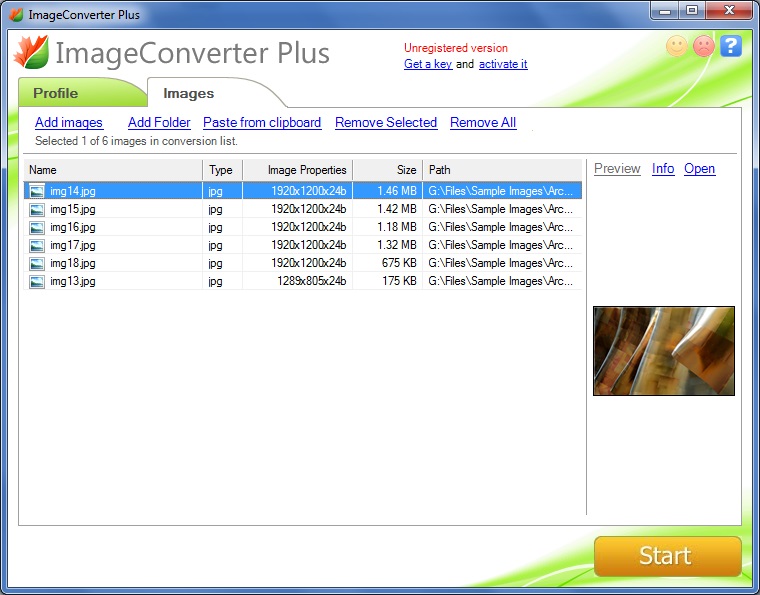Click the ImageConverter Plus leaf logo
Viewport: 760px width, 595px height.
click(x=31, y=51)
